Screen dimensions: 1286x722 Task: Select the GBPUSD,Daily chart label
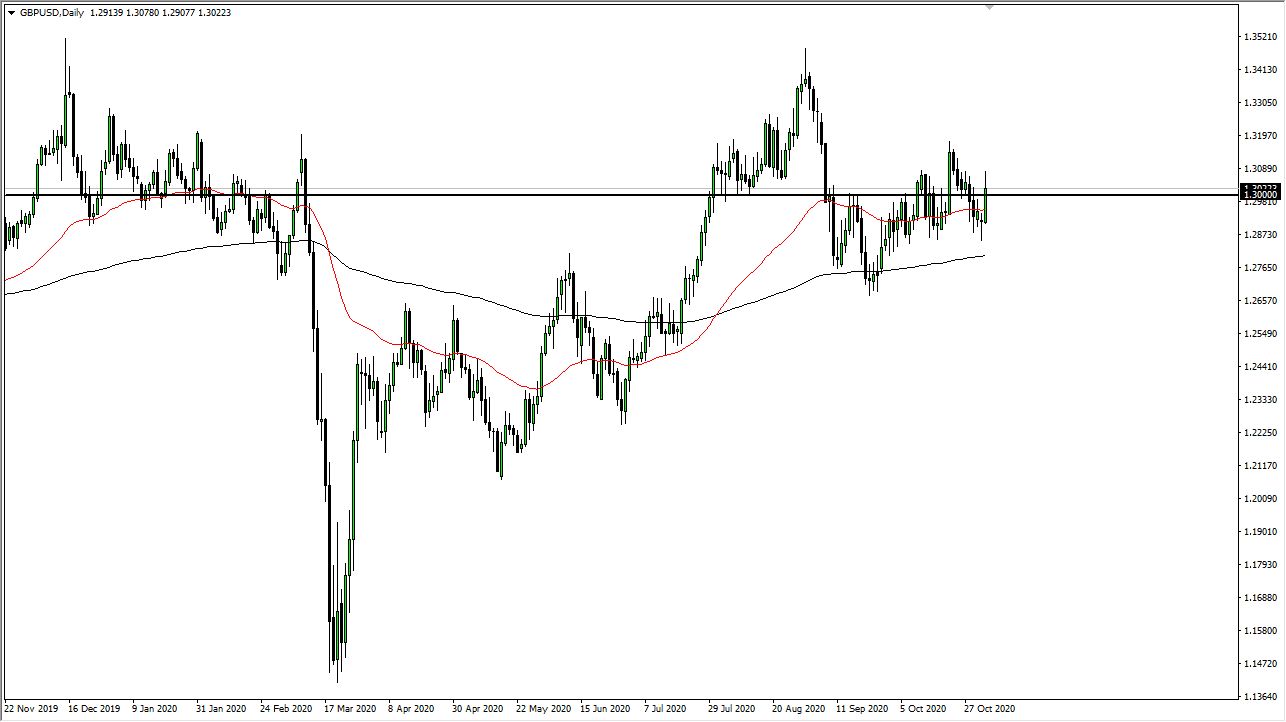[52, 14]
